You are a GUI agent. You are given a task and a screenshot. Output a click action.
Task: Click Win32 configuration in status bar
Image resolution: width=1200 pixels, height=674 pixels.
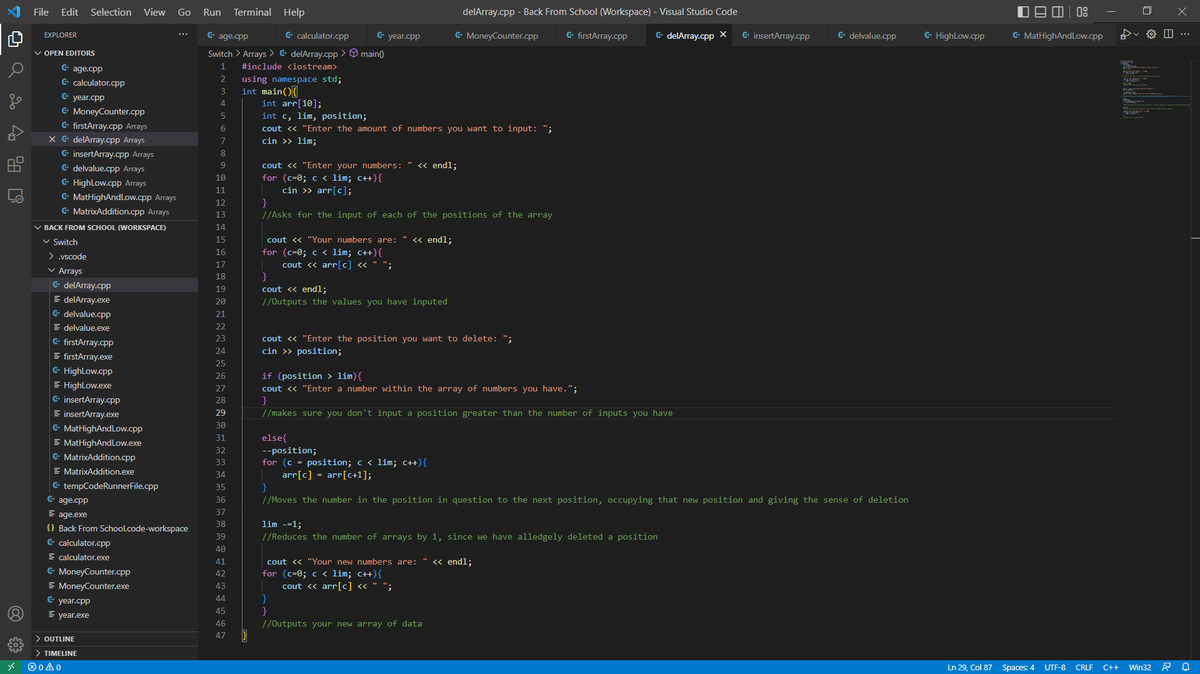pyautogui.click(x=1140, y=667)
